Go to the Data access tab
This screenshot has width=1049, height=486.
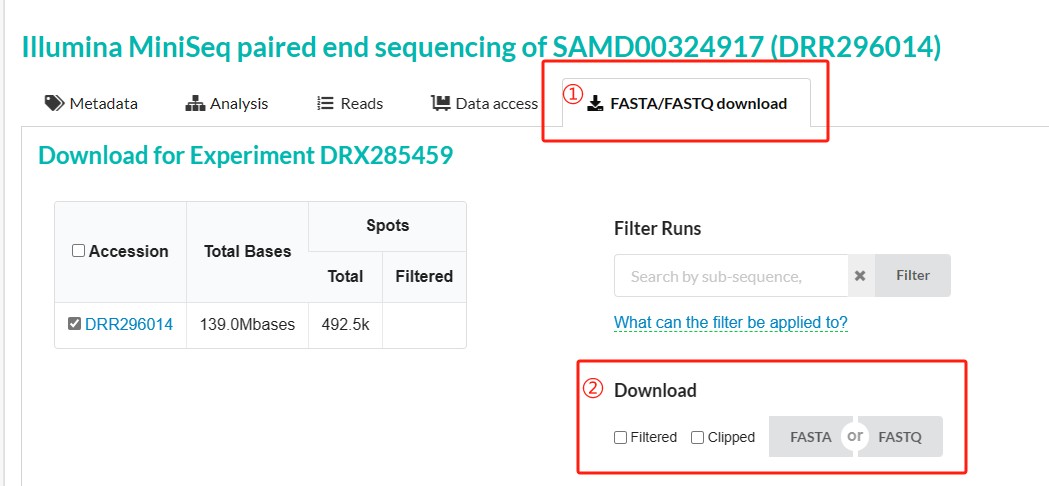[x=485, y=104]
